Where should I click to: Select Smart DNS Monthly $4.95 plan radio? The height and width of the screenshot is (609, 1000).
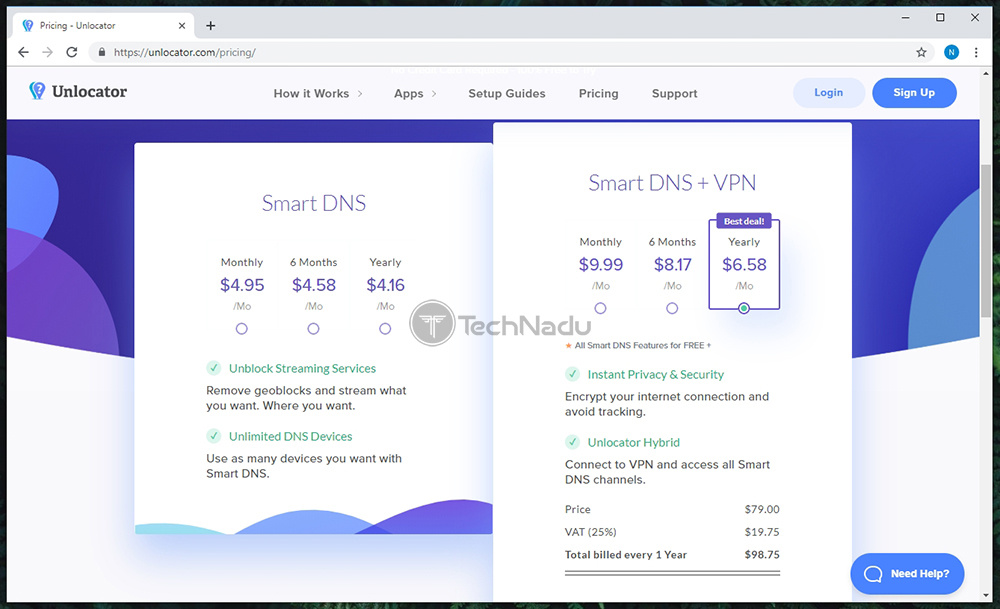242,328
